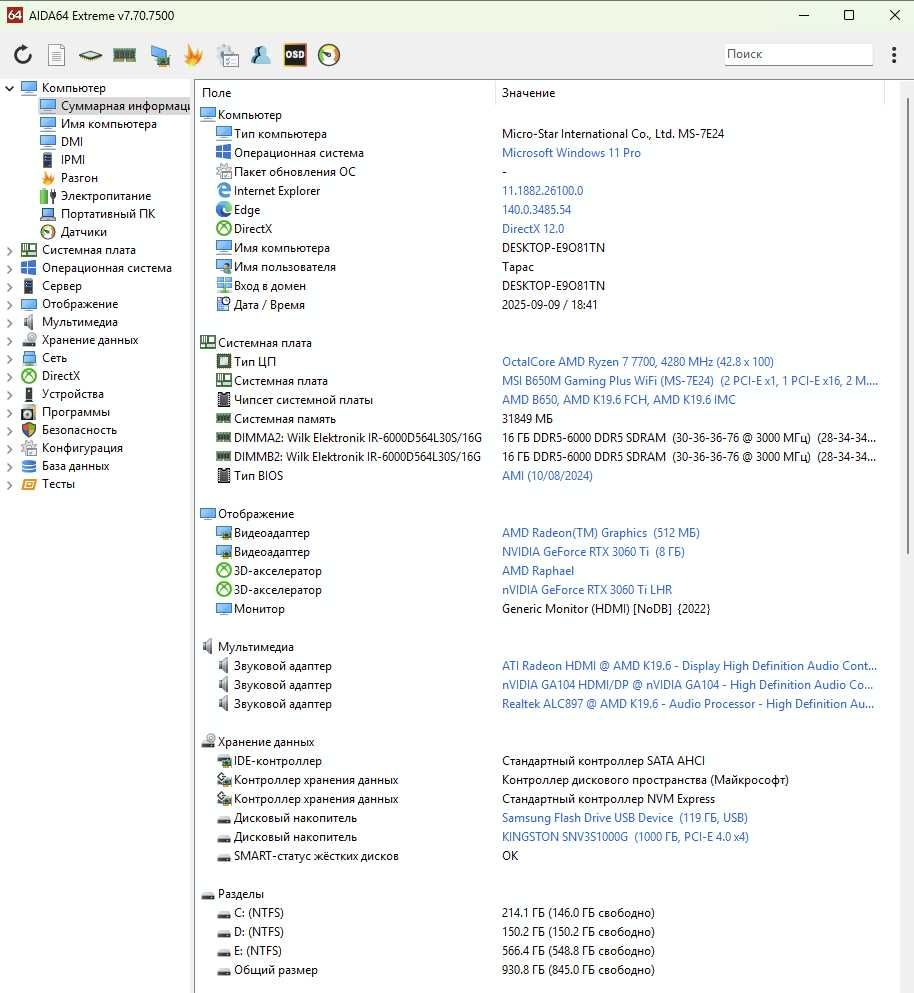
Task: Open the Realtek ALC897 audio adapter link
Action: [688, 704]
